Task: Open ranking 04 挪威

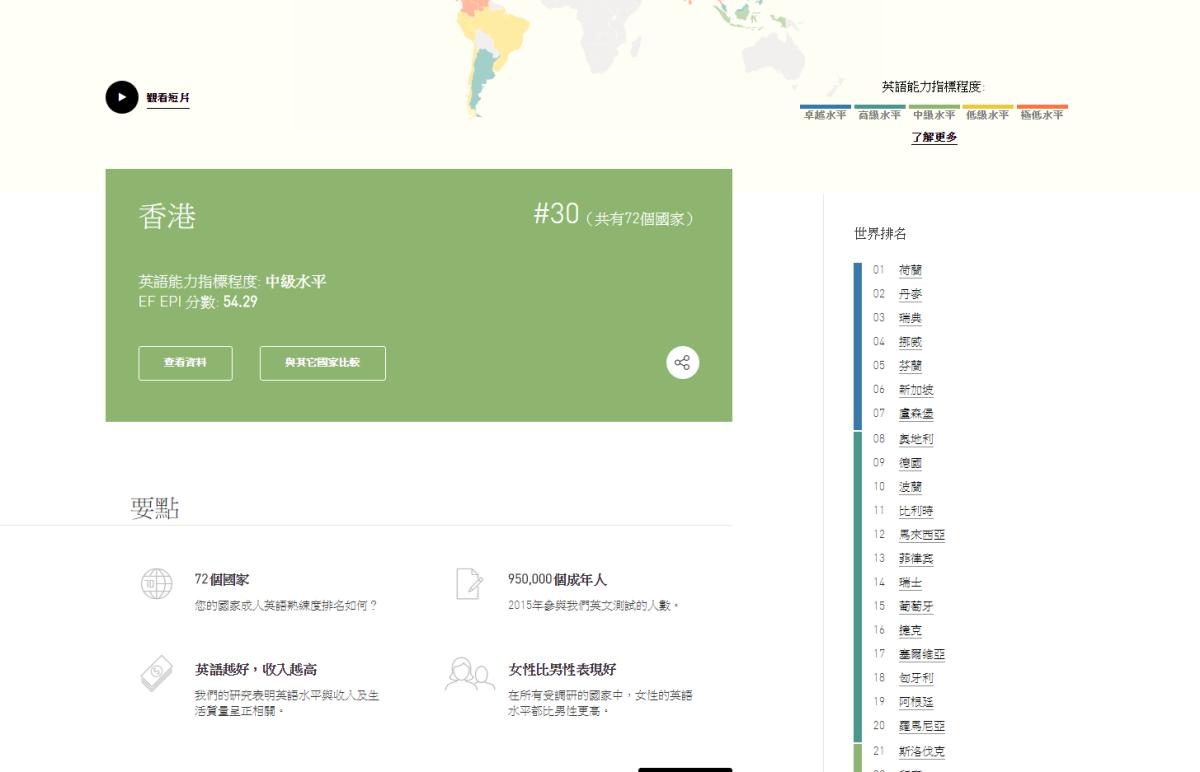Action: tap(910, 342)
